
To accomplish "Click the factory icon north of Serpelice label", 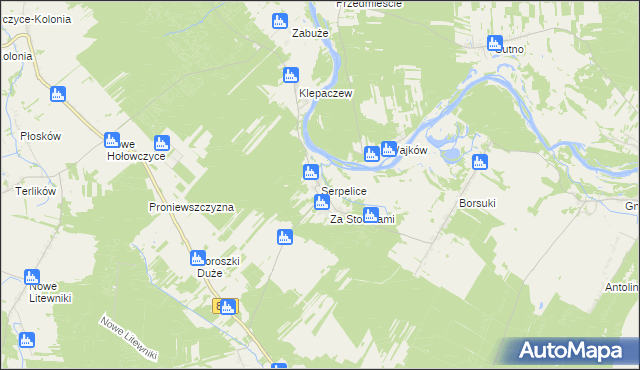I will (x=311, y=172).
